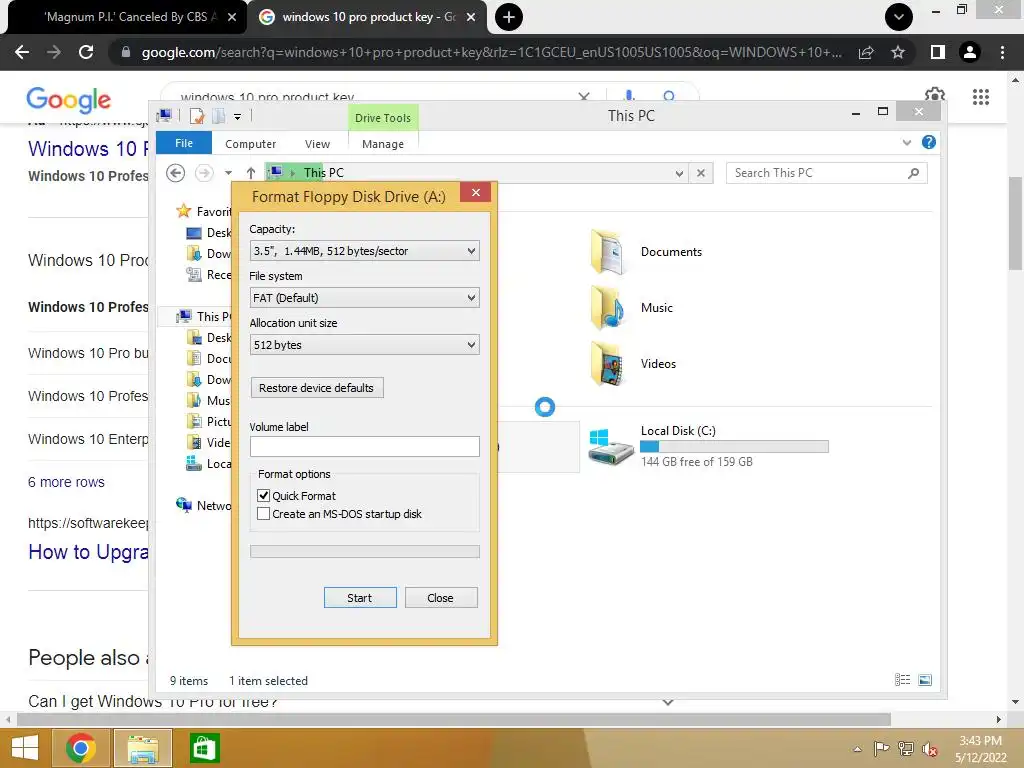1024x768 pixels.
Task: Click New folder icon in quick access toolbar
Action: coord(219,116)
